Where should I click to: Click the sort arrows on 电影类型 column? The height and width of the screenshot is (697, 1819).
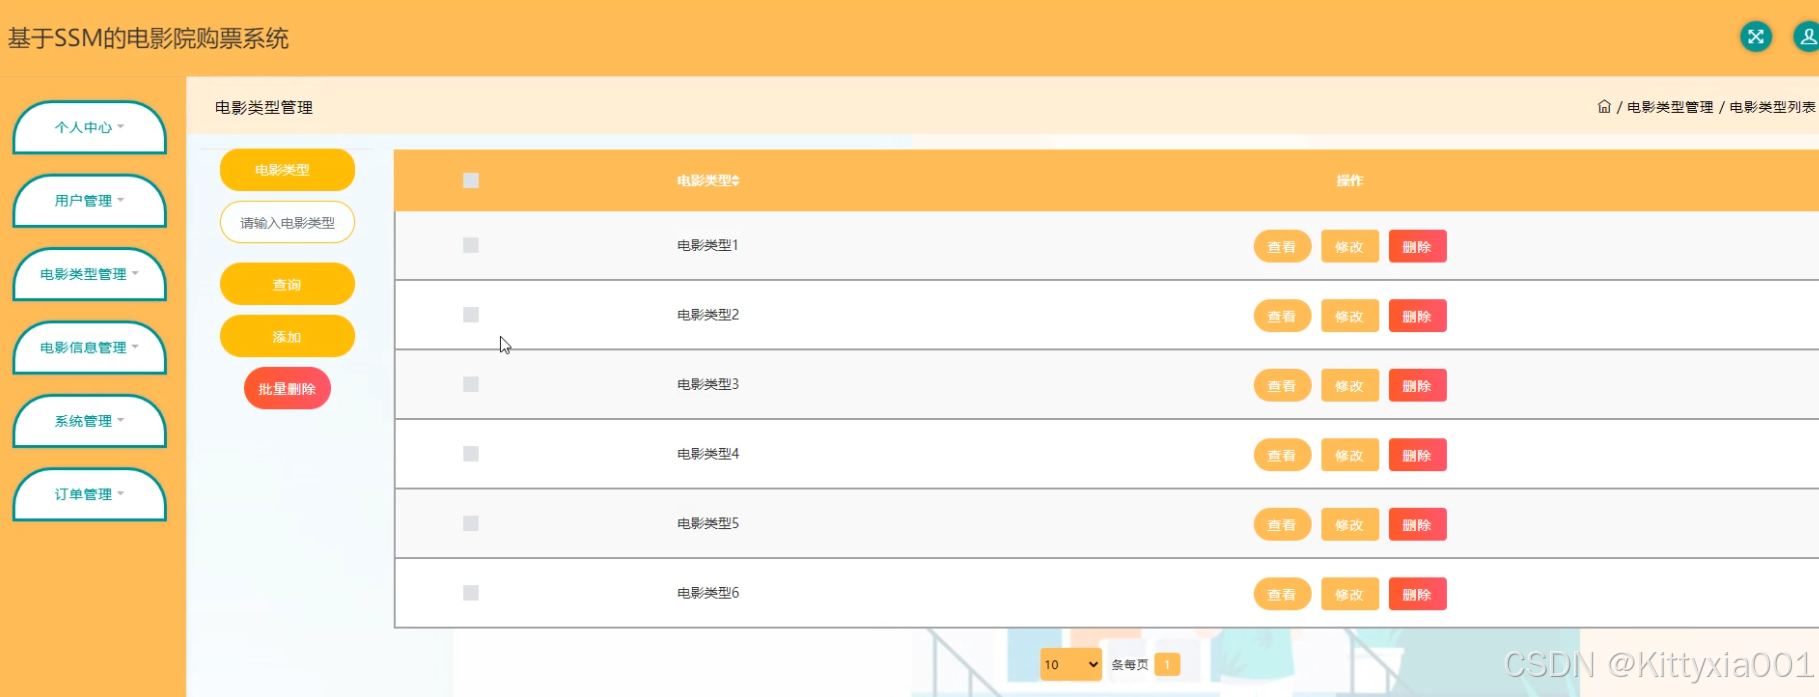pyautogui.click(x=736, y=181)
